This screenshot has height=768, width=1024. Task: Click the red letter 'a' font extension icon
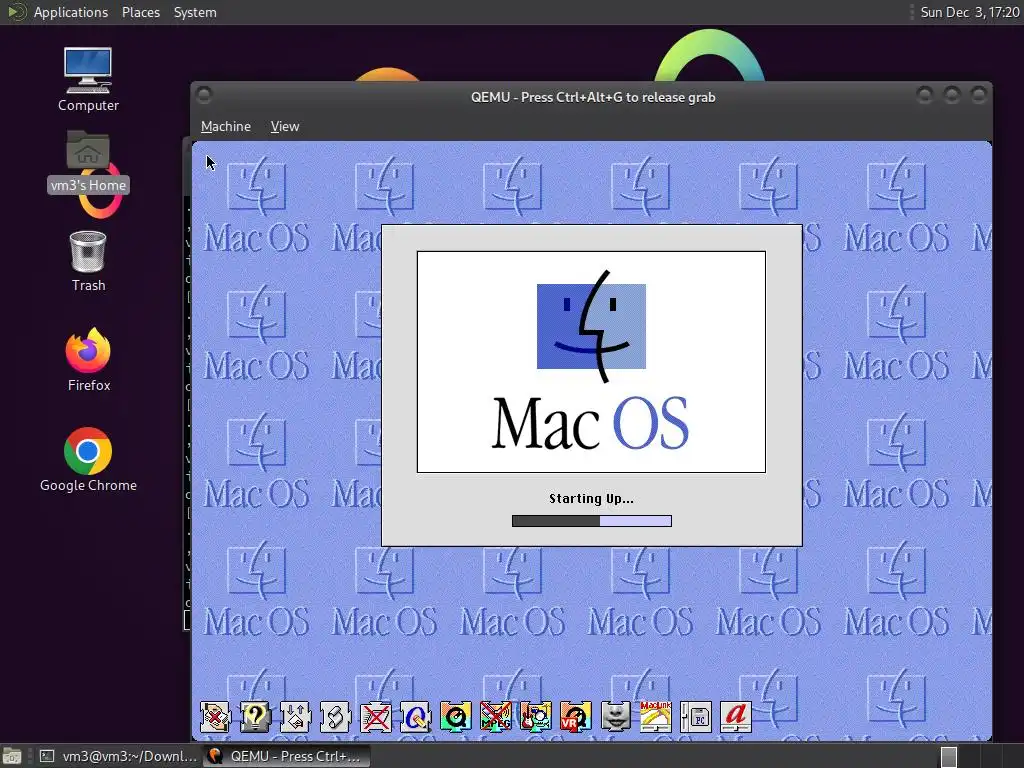click(735, 716)
